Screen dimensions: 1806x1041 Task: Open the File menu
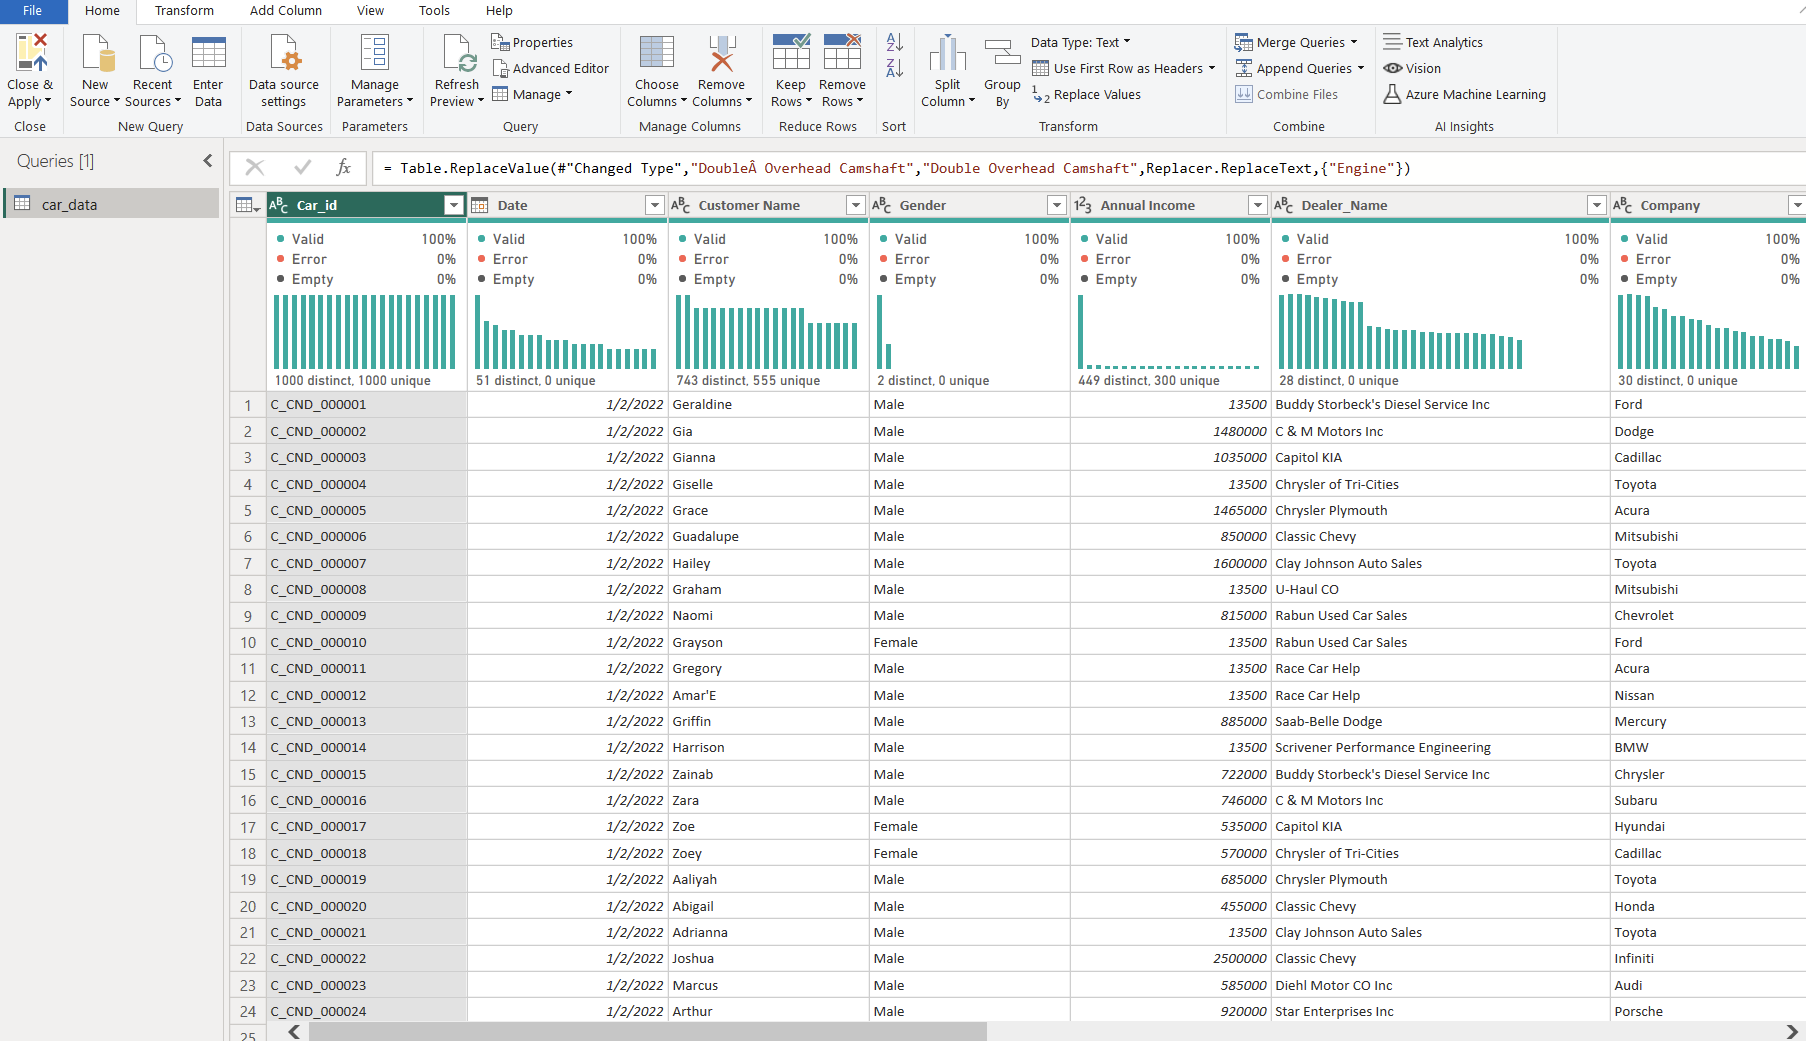(x=33, y=11)
